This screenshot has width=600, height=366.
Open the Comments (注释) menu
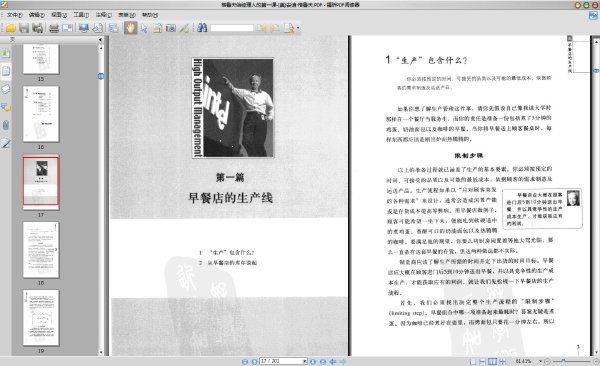pos(104,15)
